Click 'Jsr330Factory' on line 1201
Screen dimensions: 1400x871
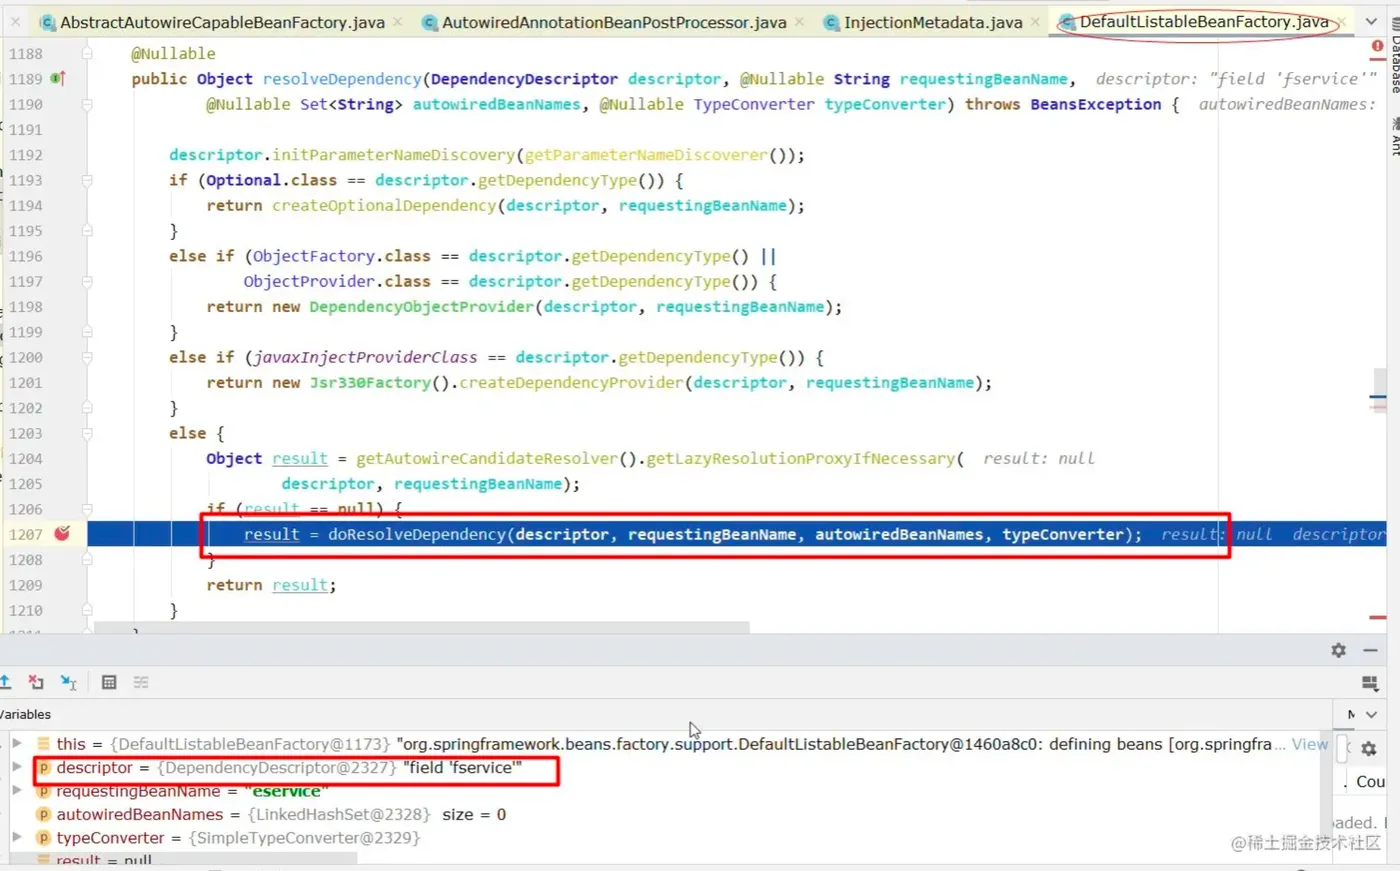point(370,382)
